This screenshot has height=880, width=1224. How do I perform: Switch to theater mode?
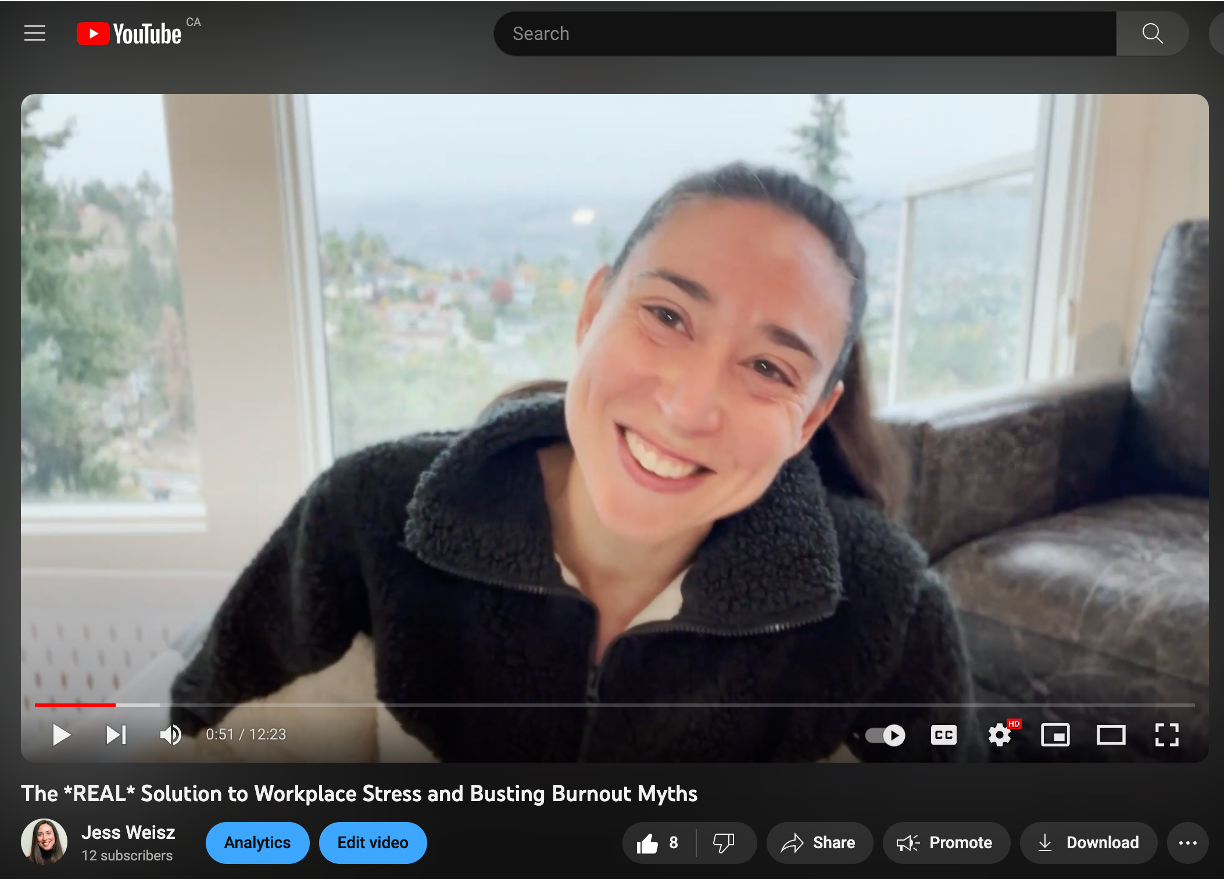(x=1111, y=735)
